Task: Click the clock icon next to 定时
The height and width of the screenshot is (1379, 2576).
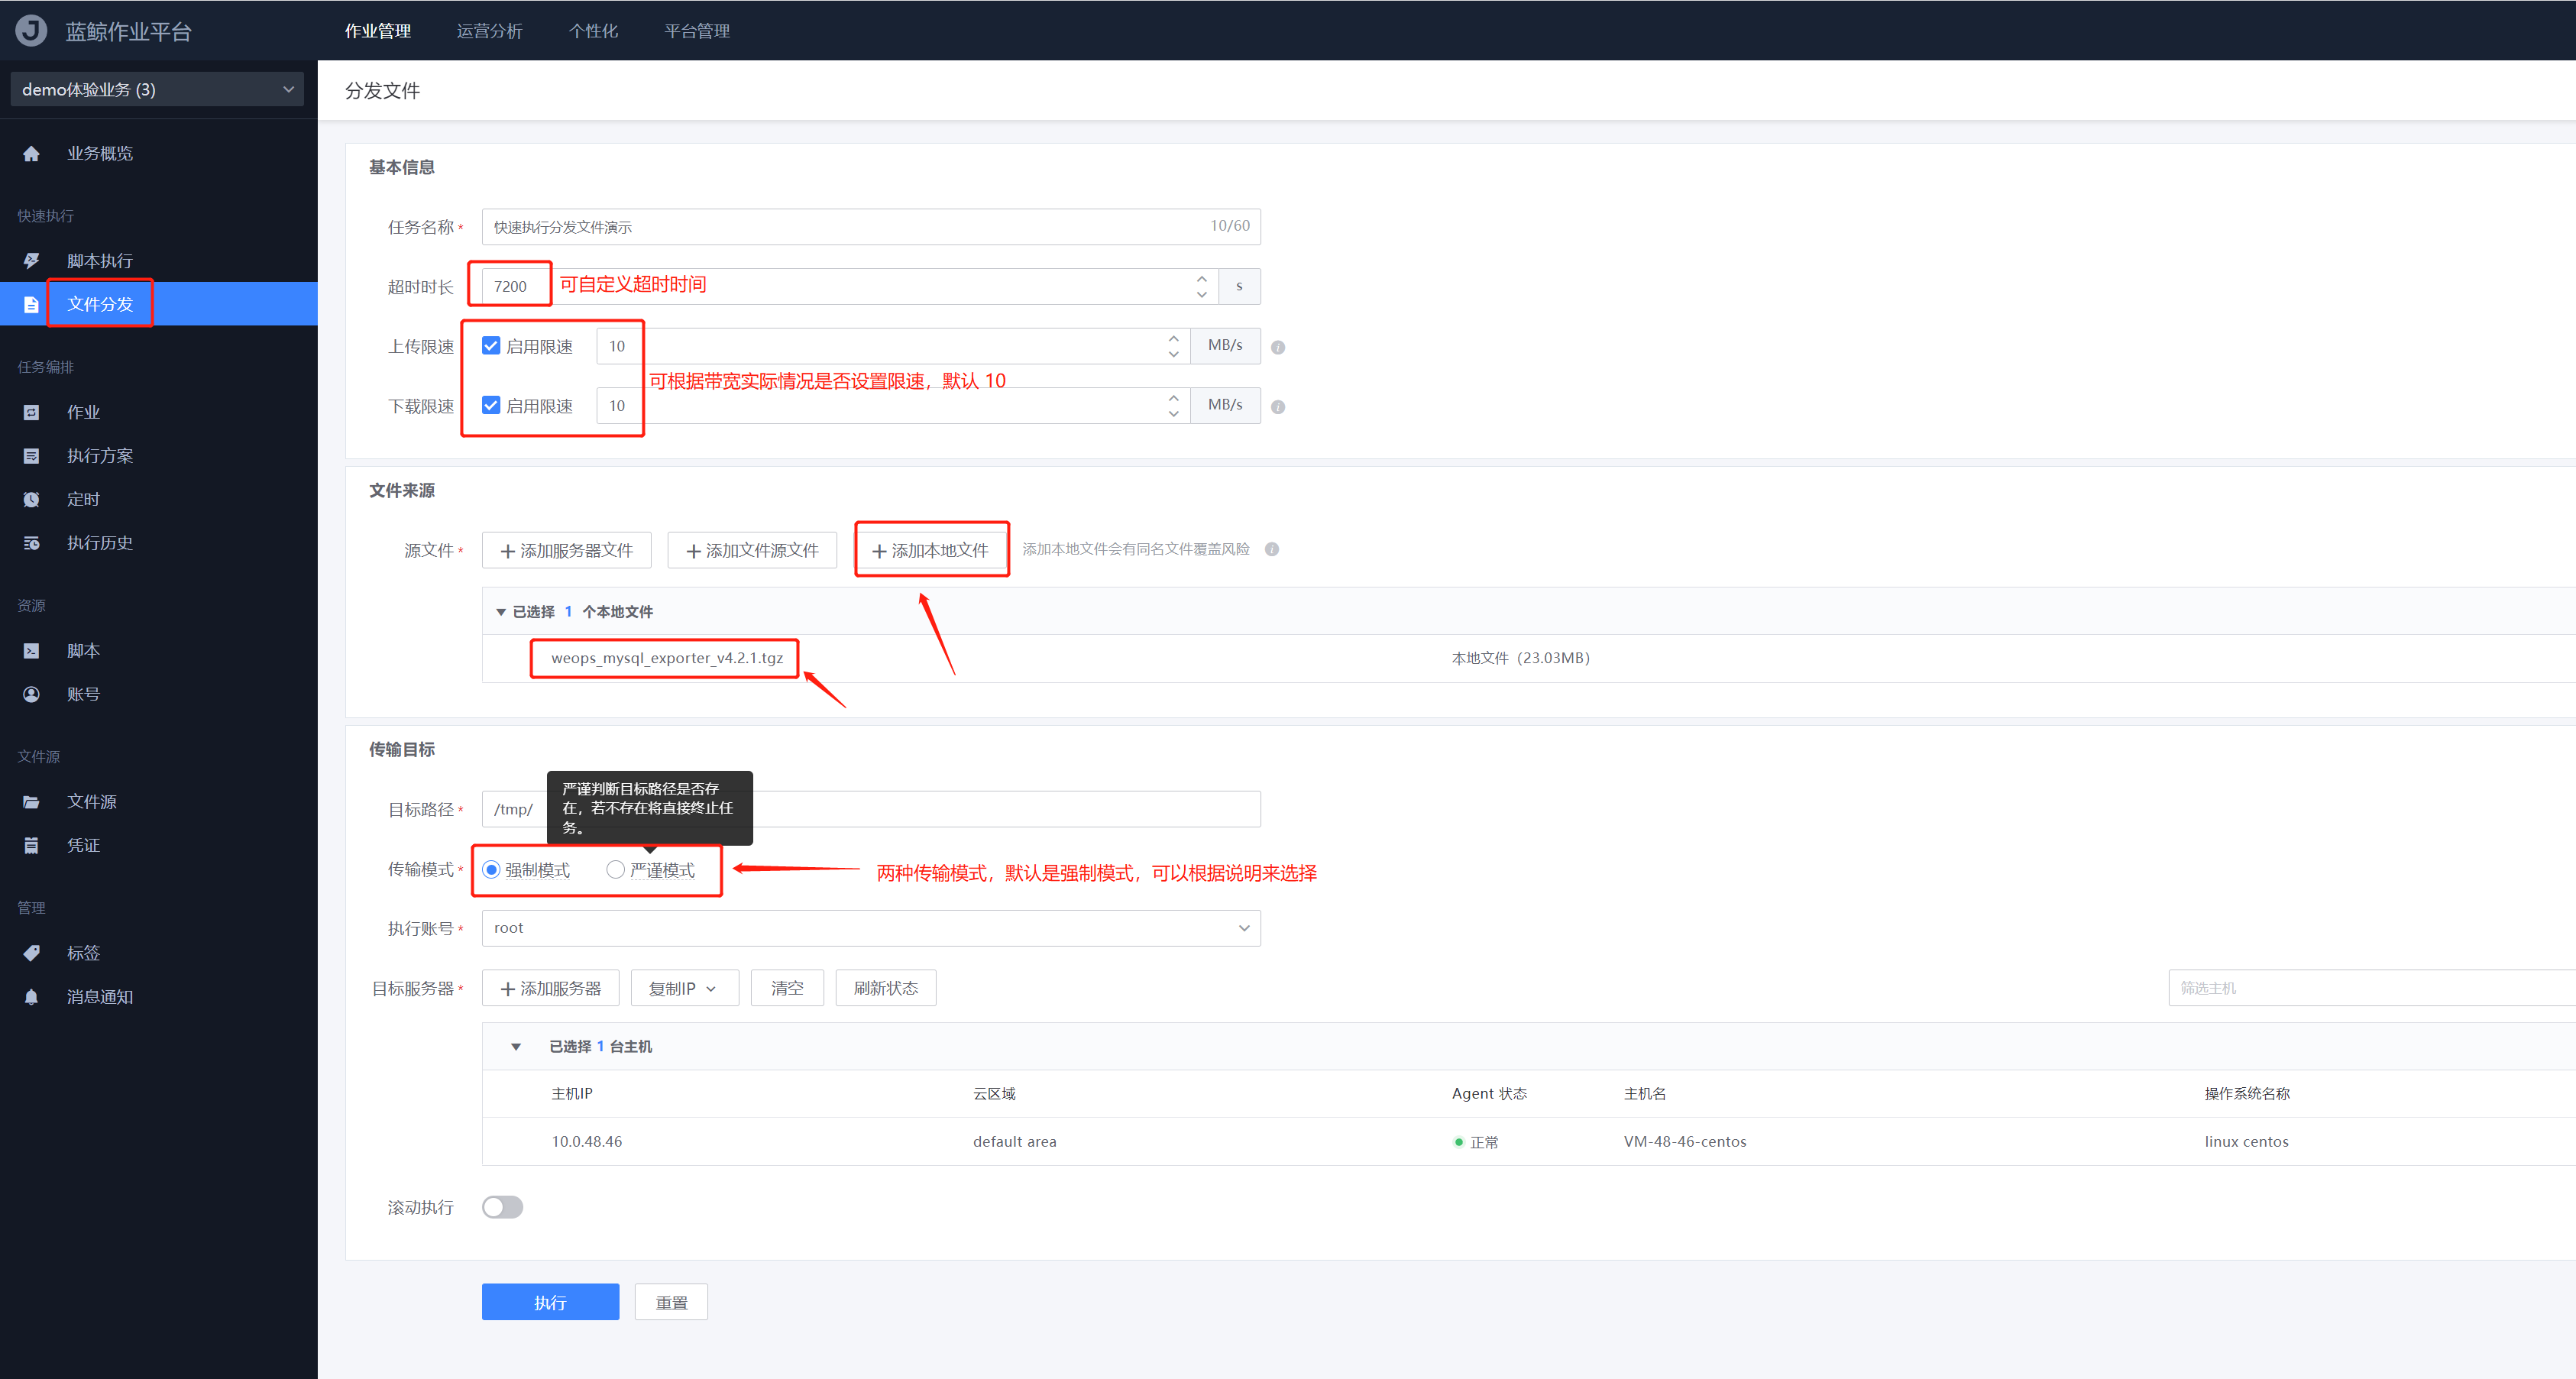Action: click(31, 499)
